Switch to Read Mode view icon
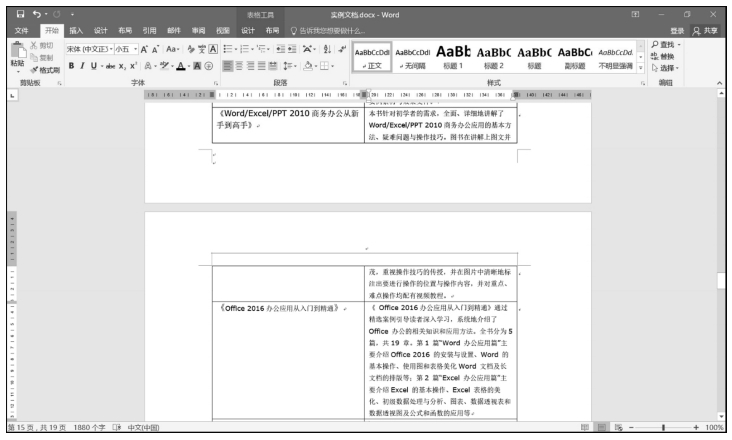 coord(584,427)
